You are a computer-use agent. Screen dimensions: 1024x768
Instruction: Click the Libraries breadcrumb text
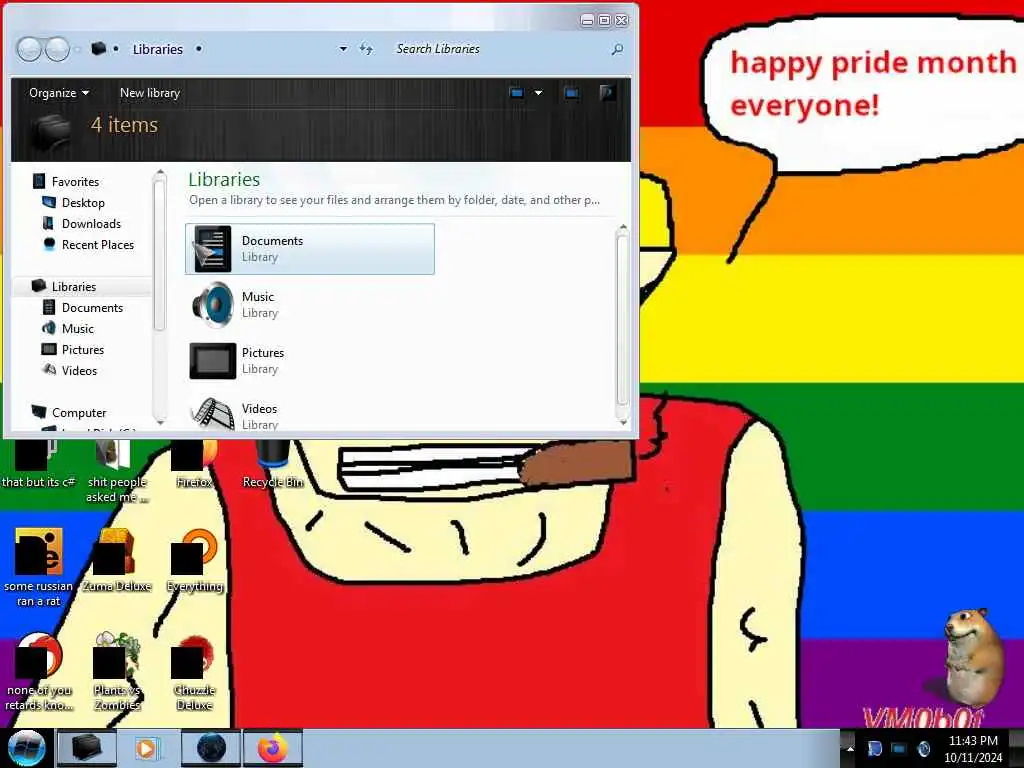point(157,49)
